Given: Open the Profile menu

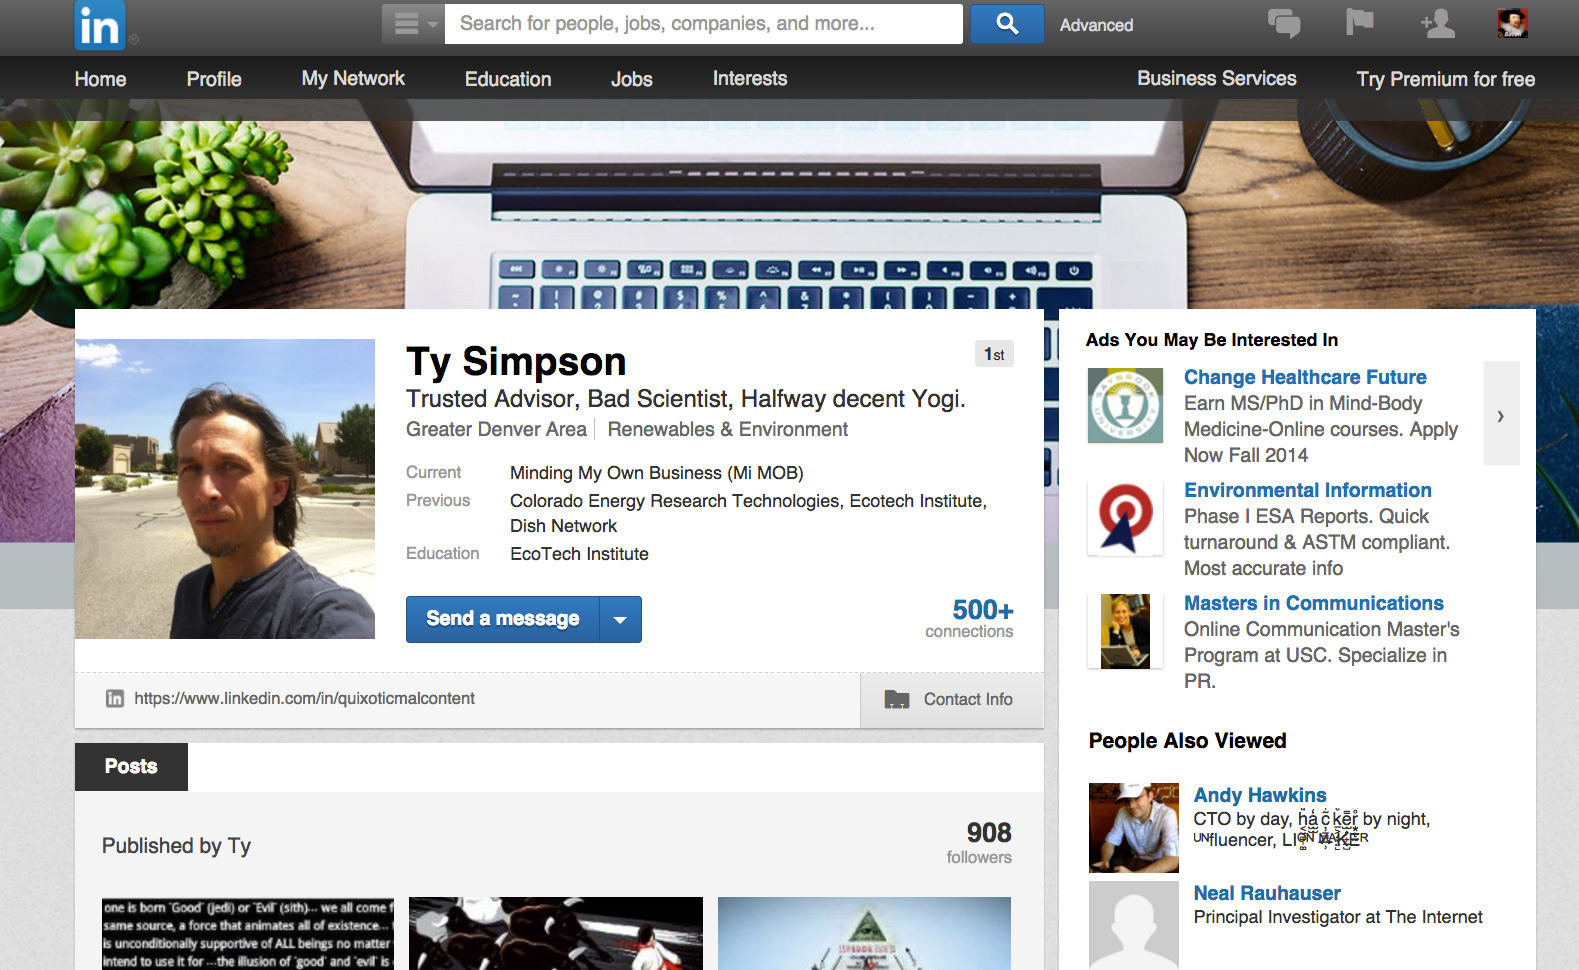Looking at the screenshot, I should [214, 79].
